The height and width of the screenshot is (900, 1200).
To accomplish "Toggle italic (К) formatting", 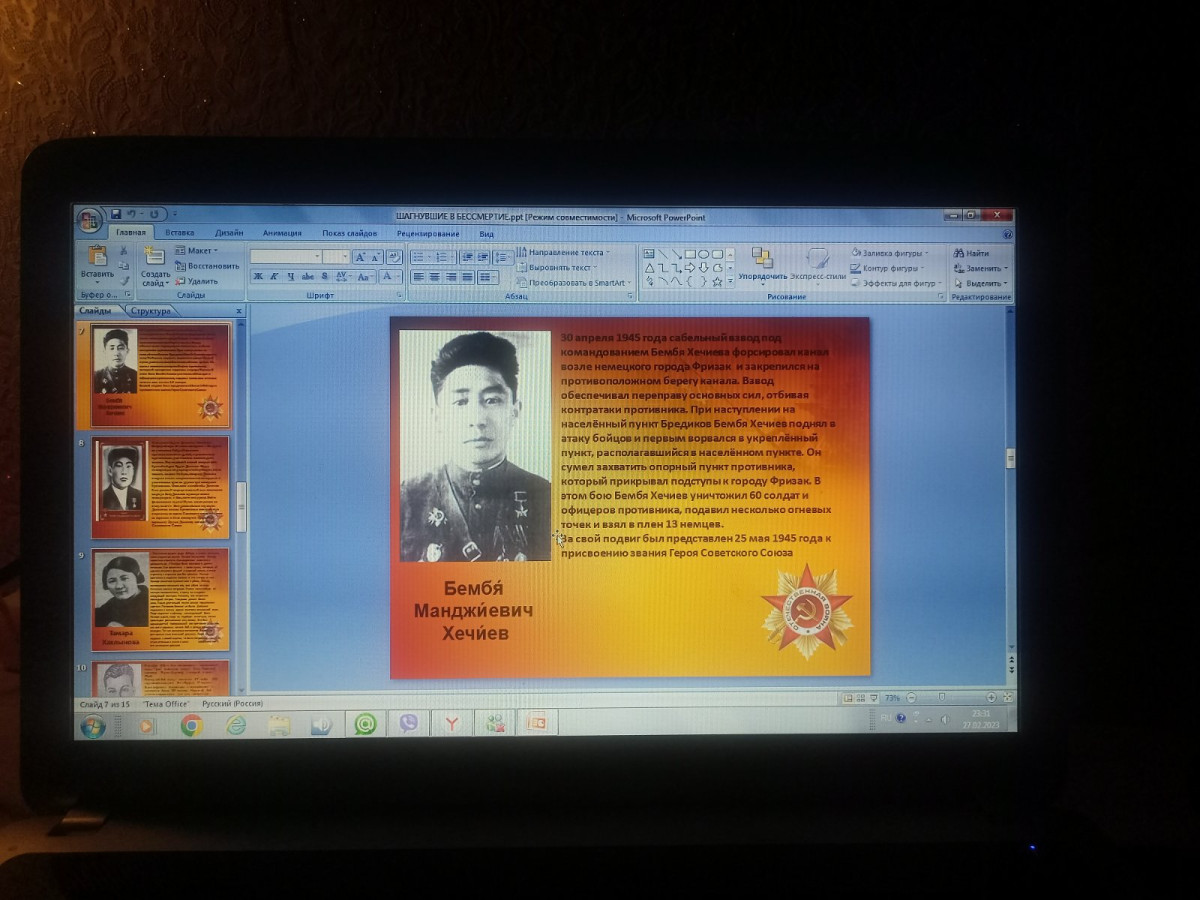I will [x=274, y=277].
